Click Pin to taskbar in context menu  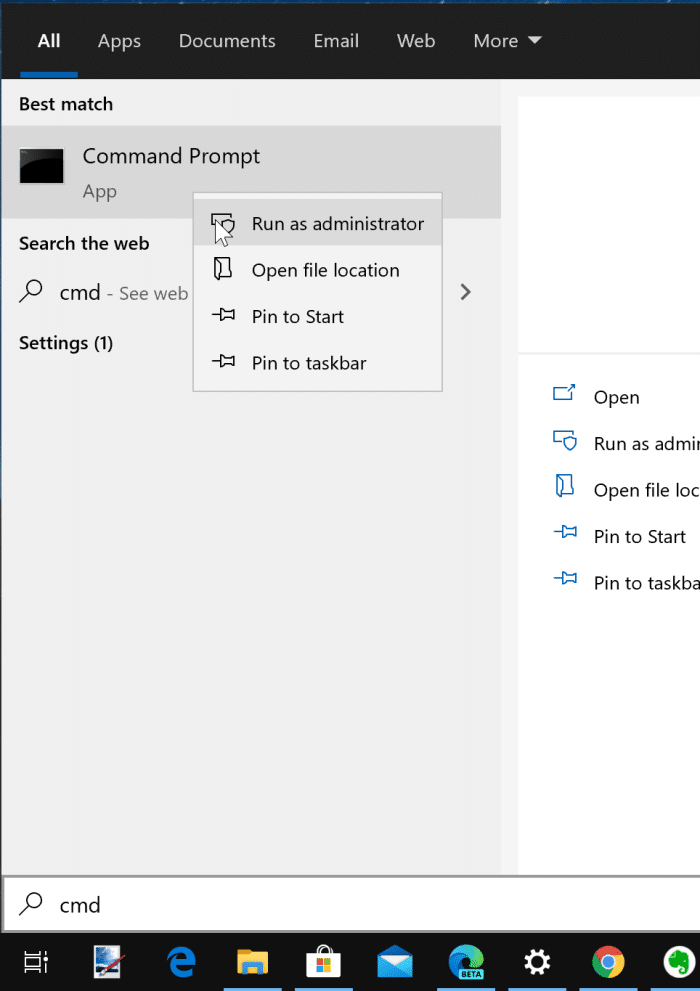pyautogui.click(x=317, y=363)
